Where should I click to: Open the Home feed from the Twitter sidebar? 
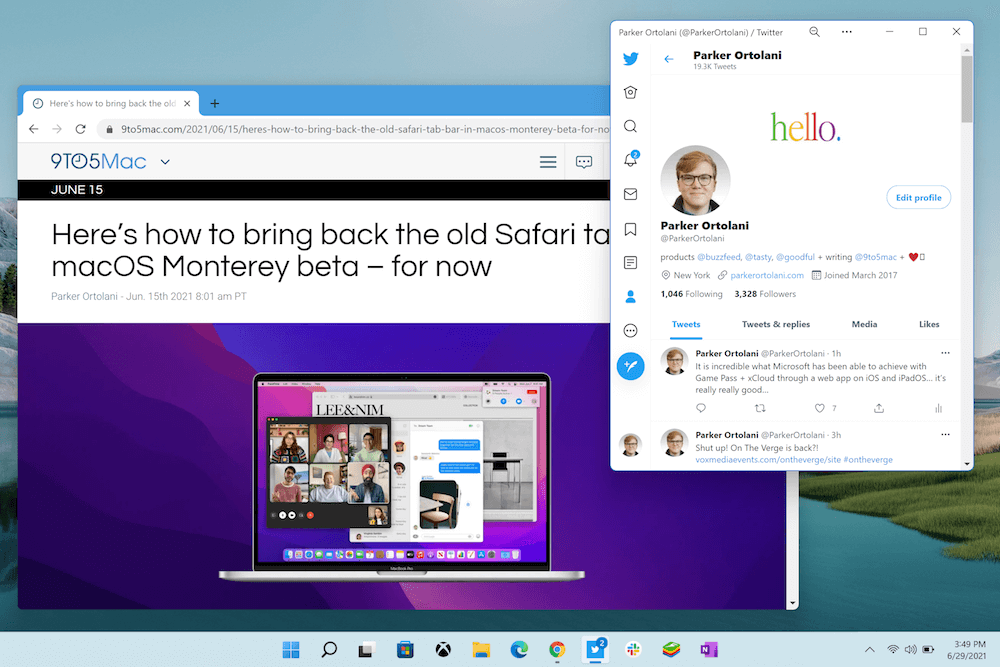coord(630,92)
